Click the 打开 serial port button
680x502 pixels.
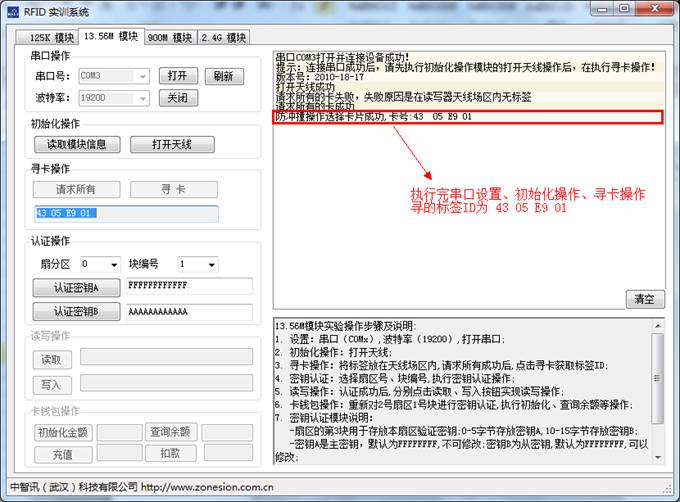pos(177,76)
